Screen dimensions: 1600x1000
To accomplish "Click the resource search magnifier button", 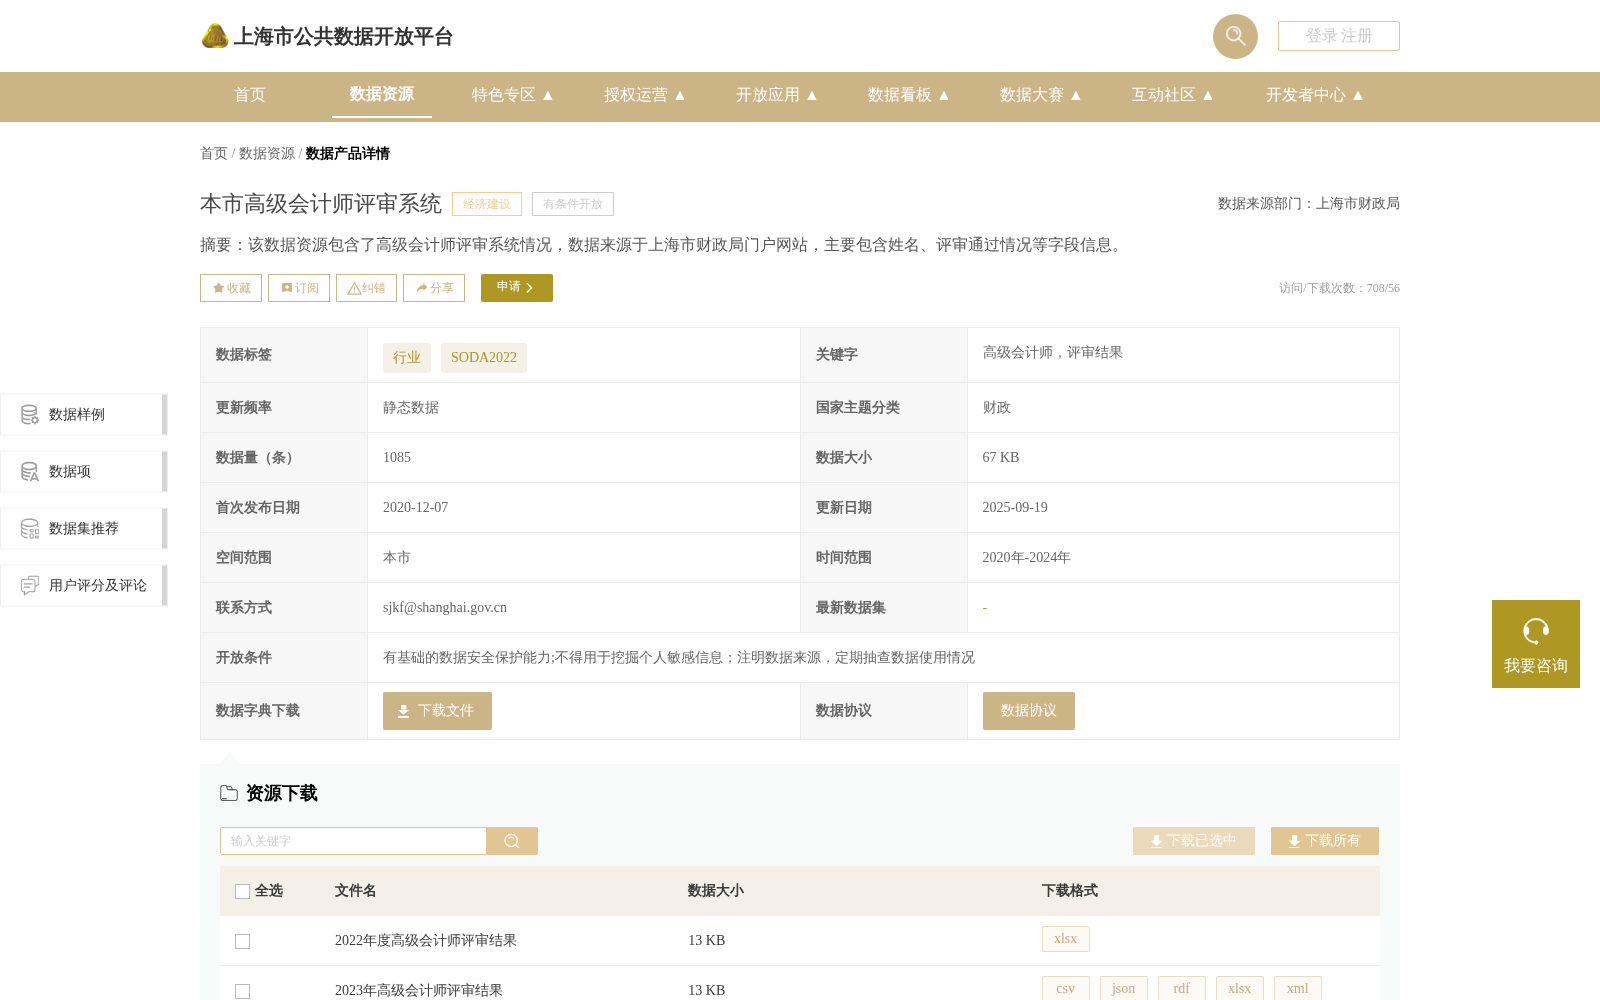I will [512, 841].
